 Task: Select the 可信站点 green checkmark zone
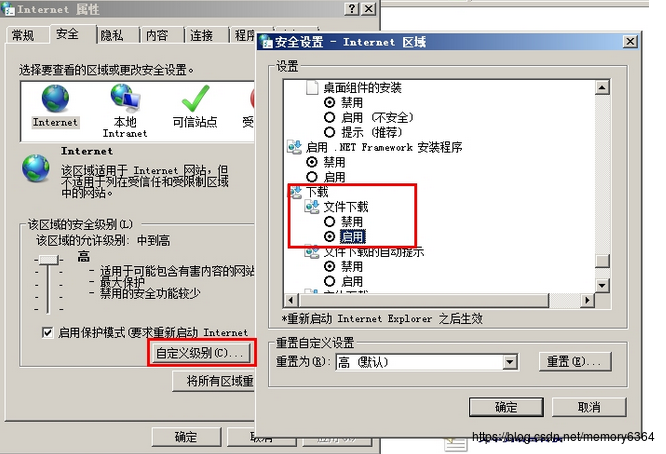195,99
